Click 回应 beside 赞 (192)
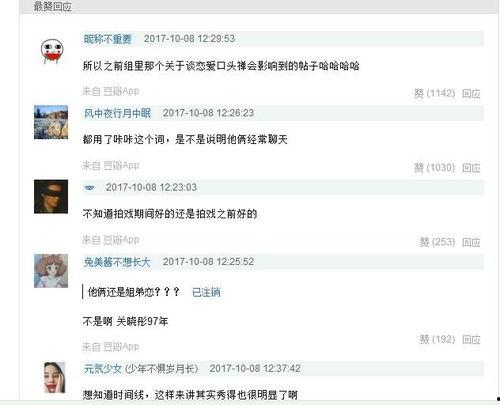The image size is (500, 405). pyautogui.click(x=471, y=340)
